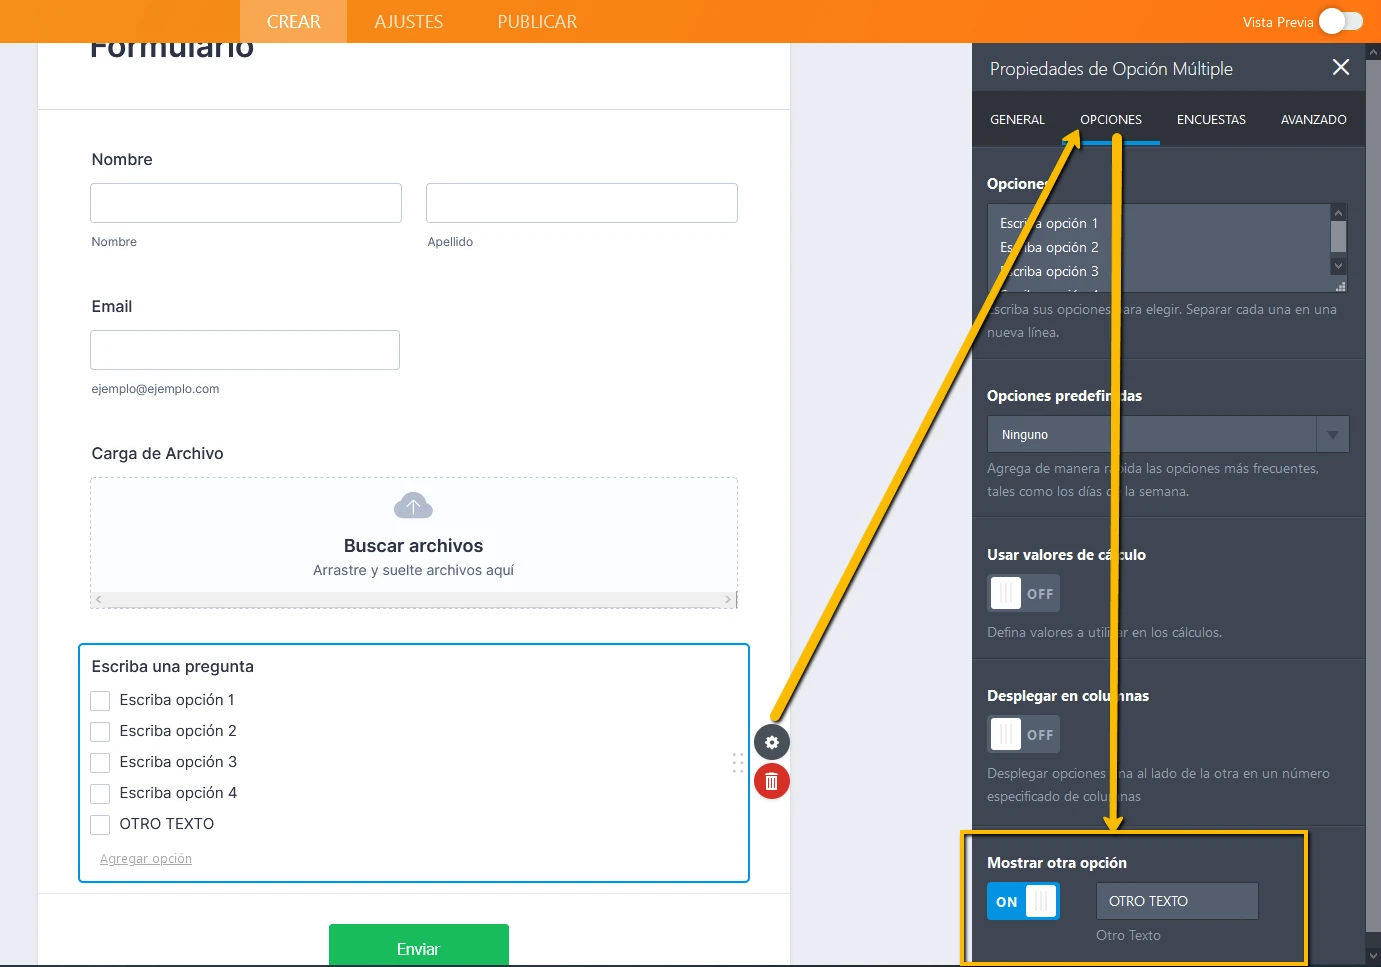
Task: Toggle the Vista Previa switch
Action: pyautogui.click(x=1340, y=21)
